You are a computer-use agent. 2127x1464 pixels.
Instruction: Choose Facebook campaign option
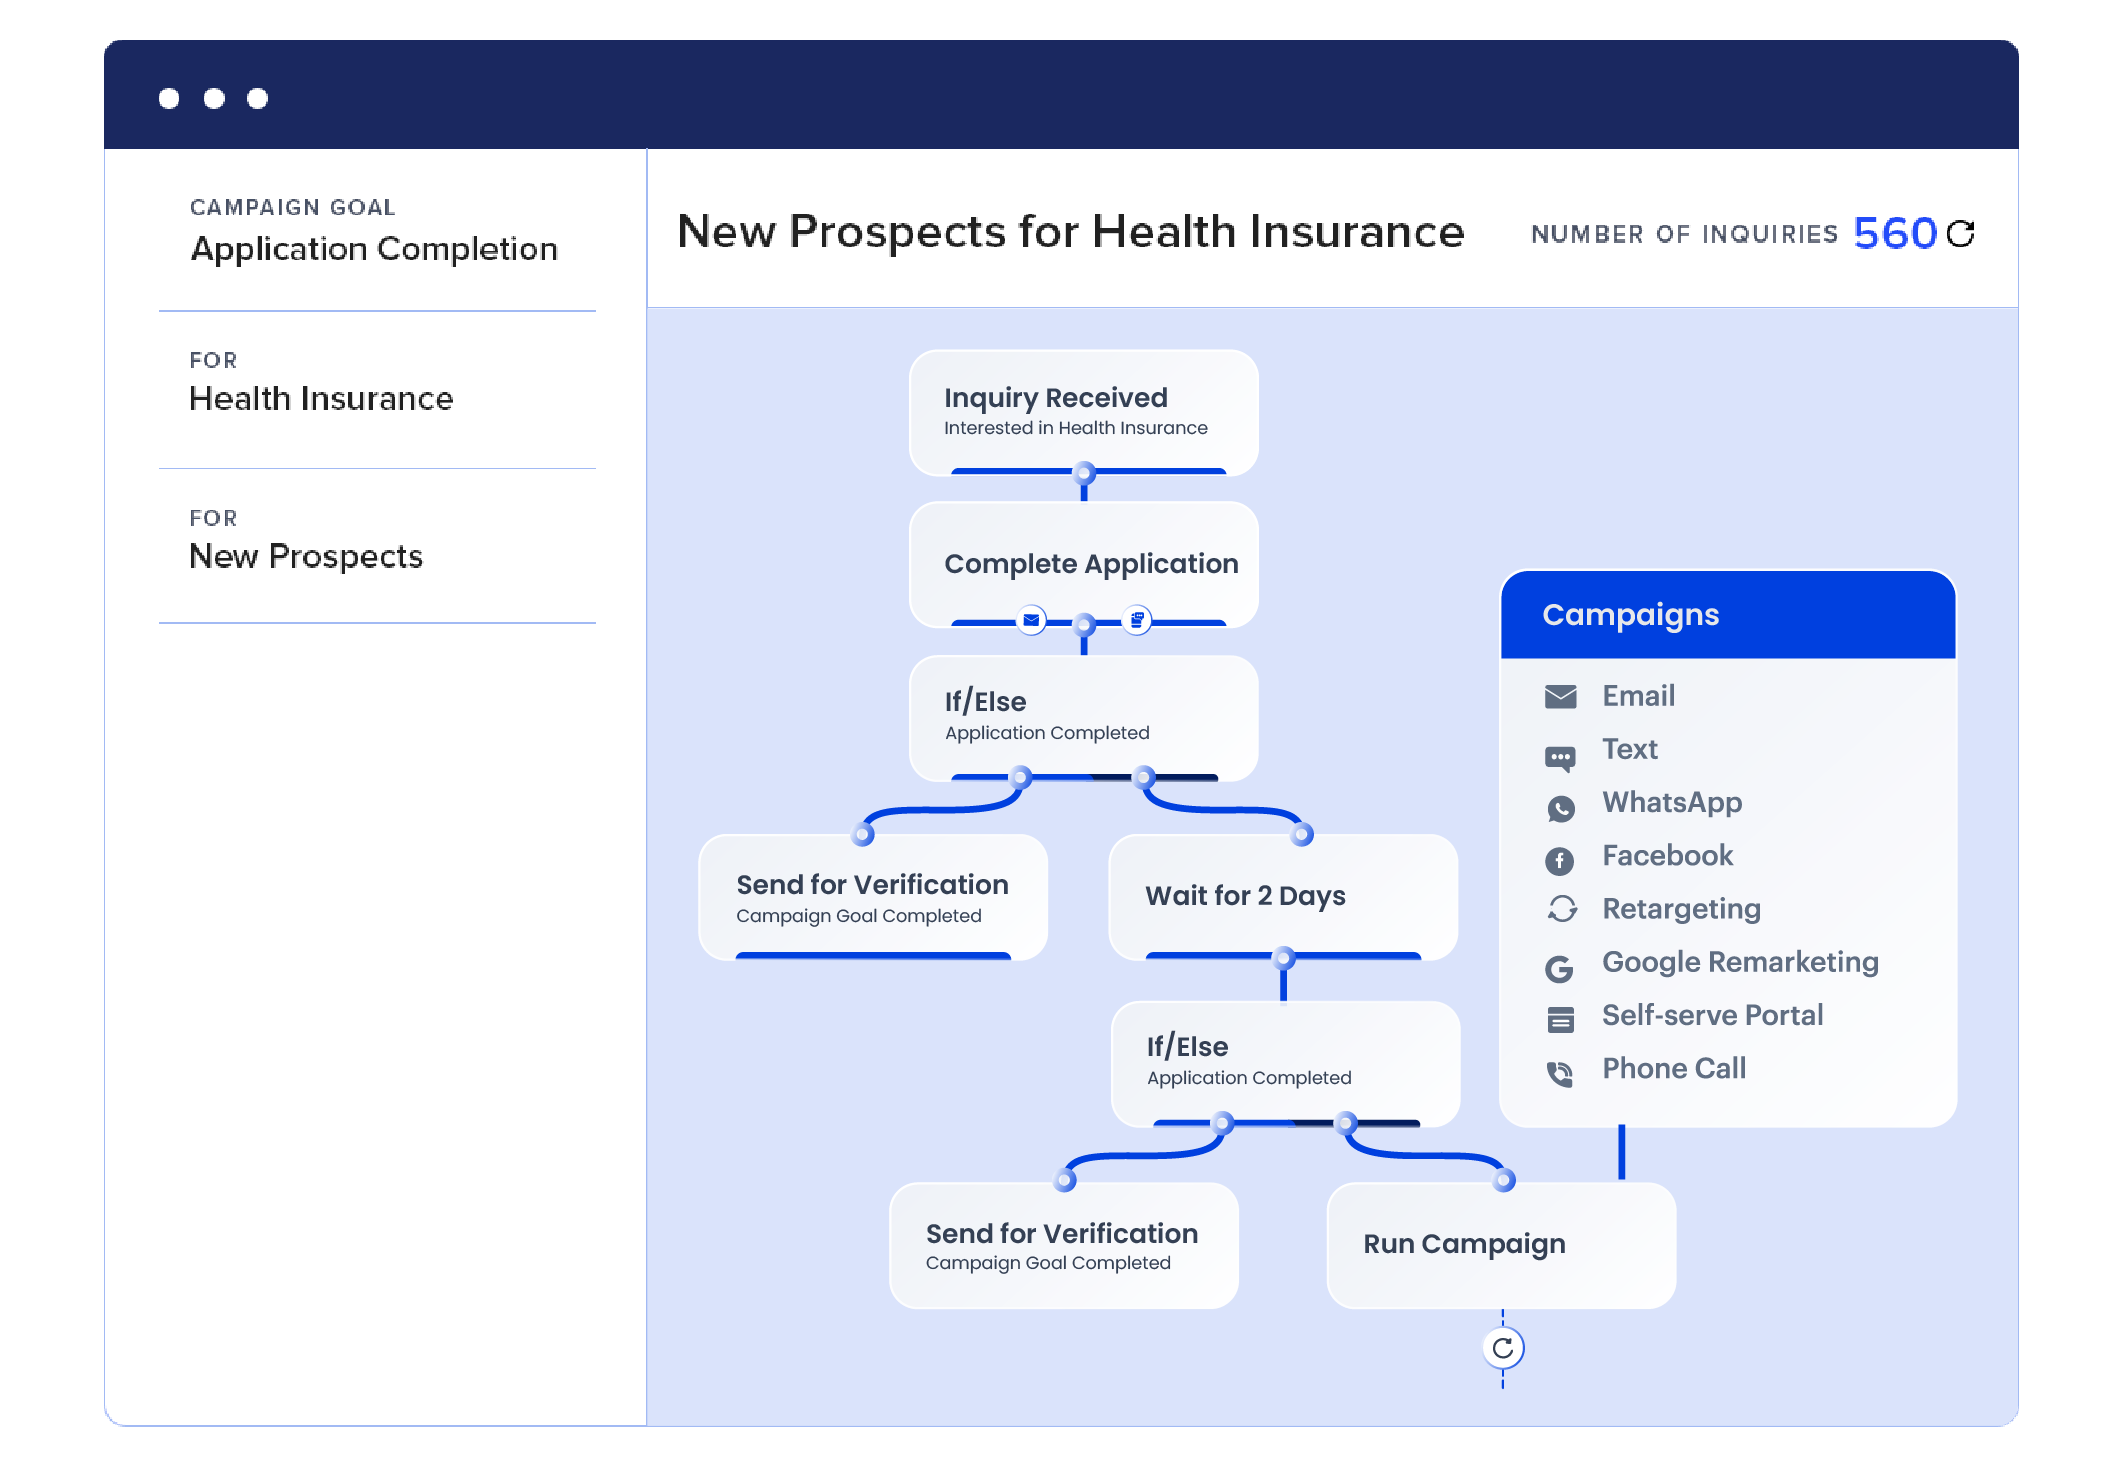1667,855
